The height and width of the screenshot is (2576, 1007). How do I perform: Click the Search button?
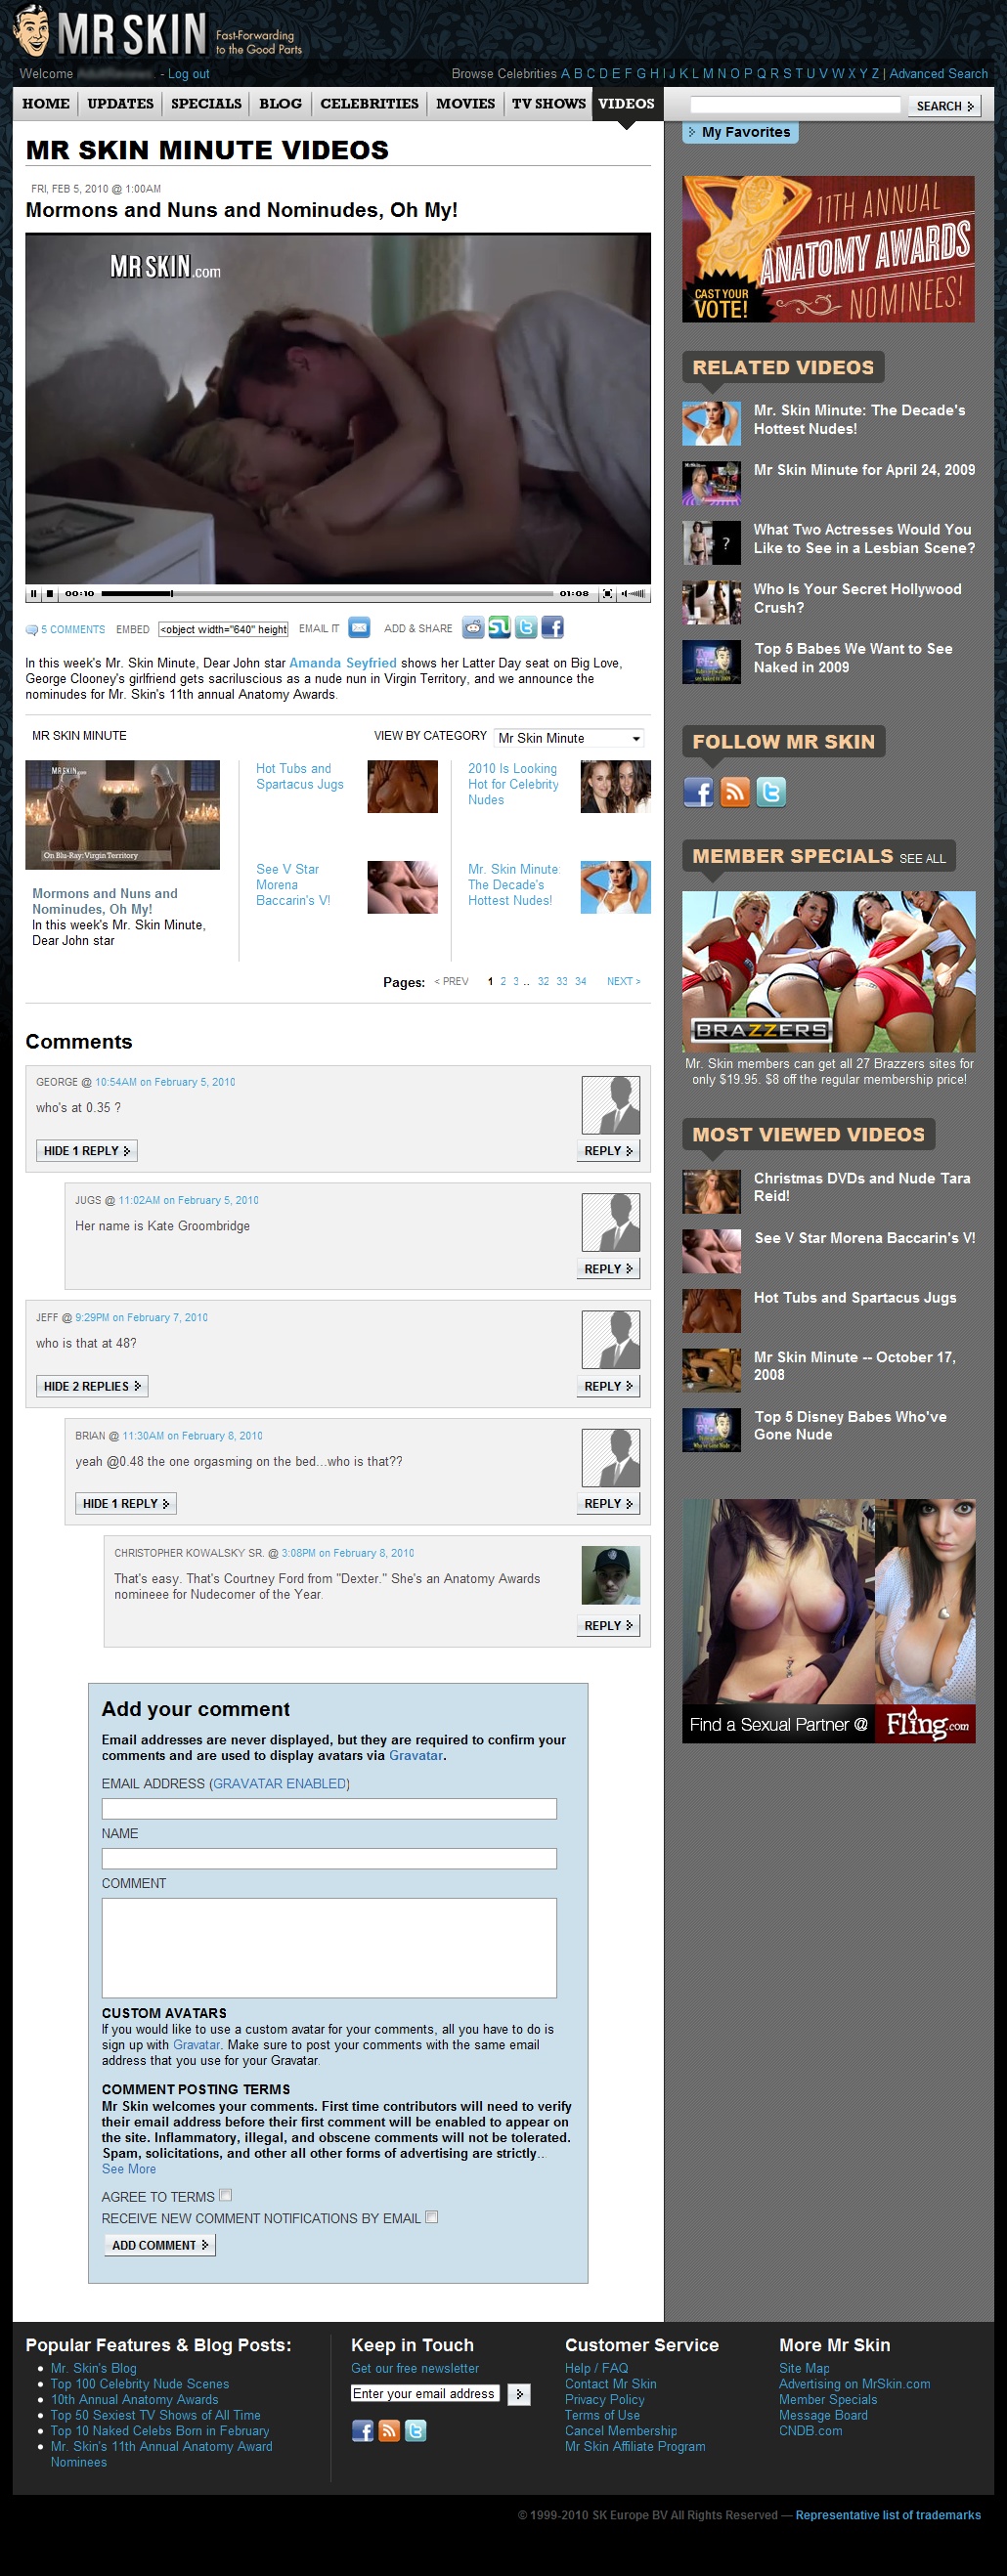pos(944,106)
